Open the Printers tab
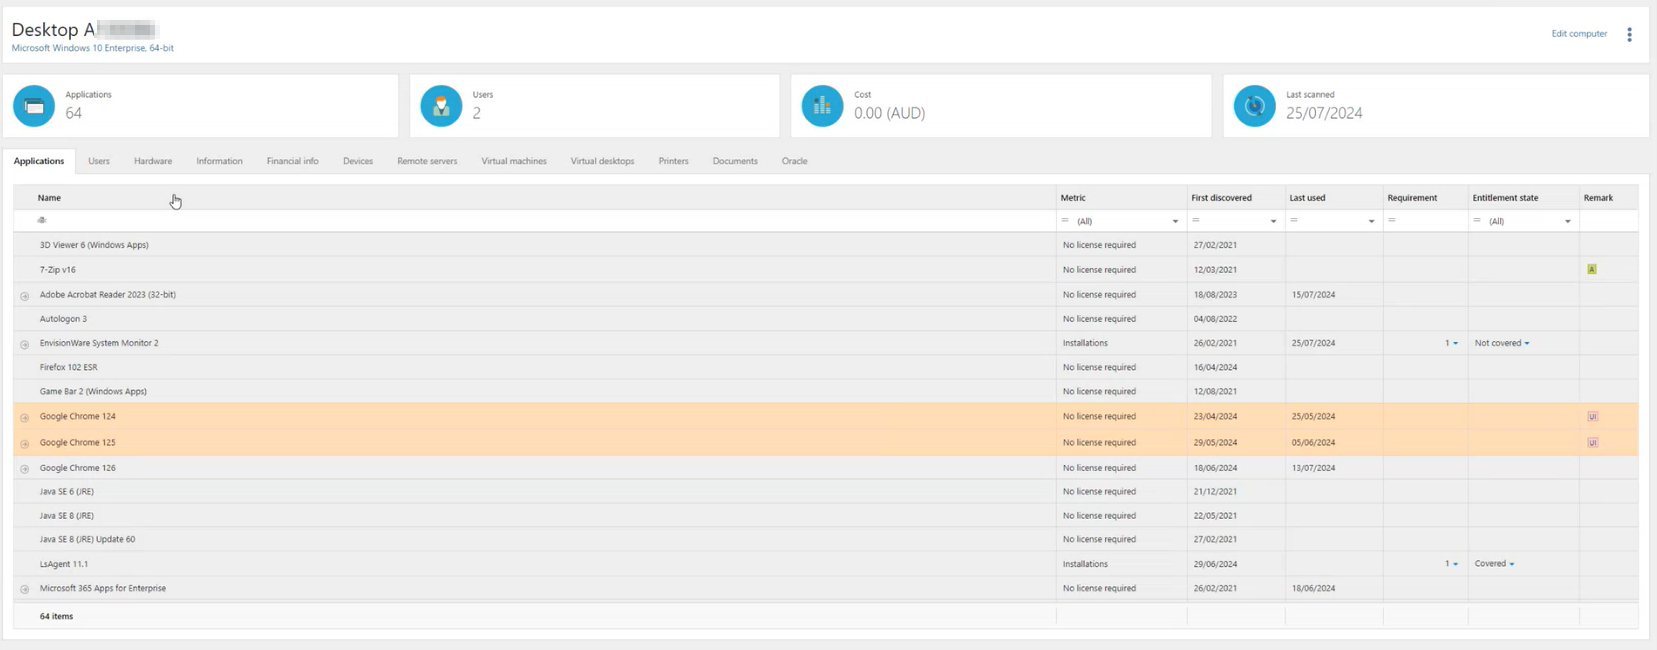Viewport: 1657px width, 650px height. coord(673,161)
